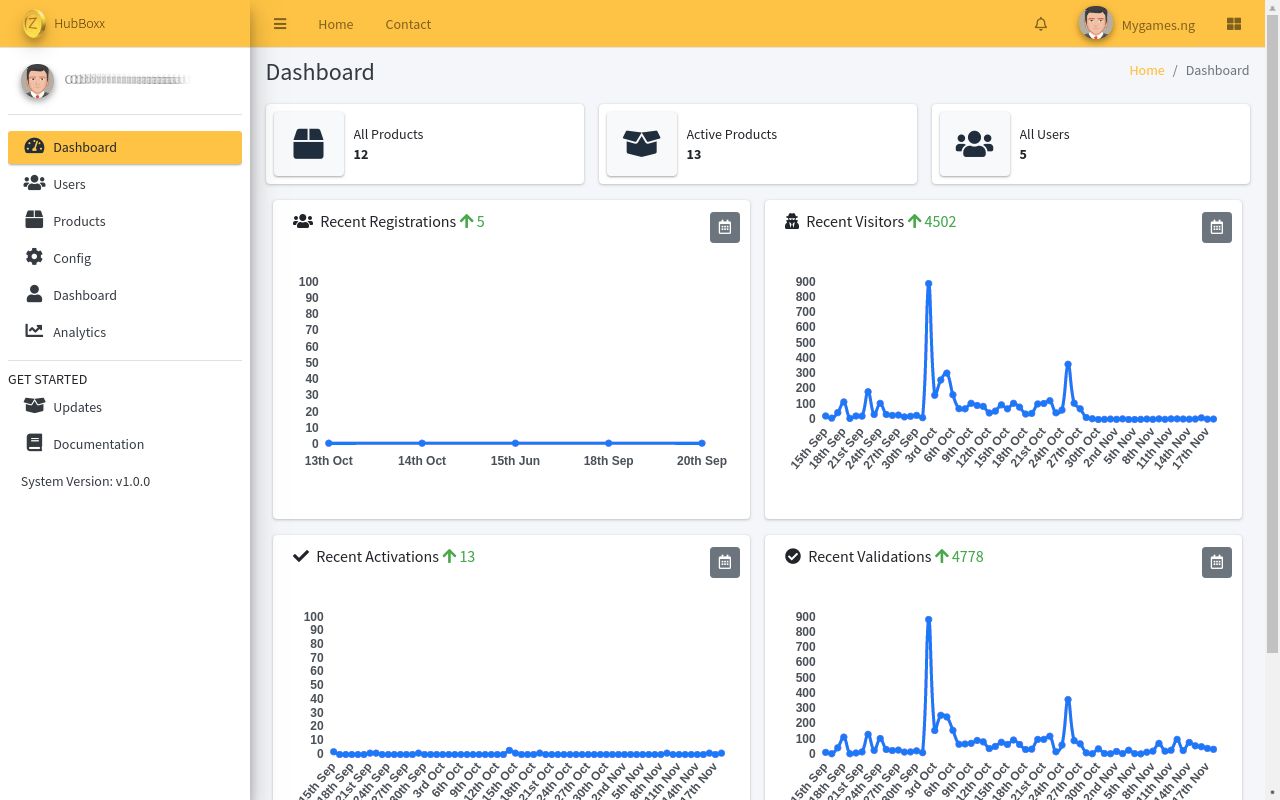Open calendar filter for Recent Visitors
1280x800 pixels.
(1217, 227)
